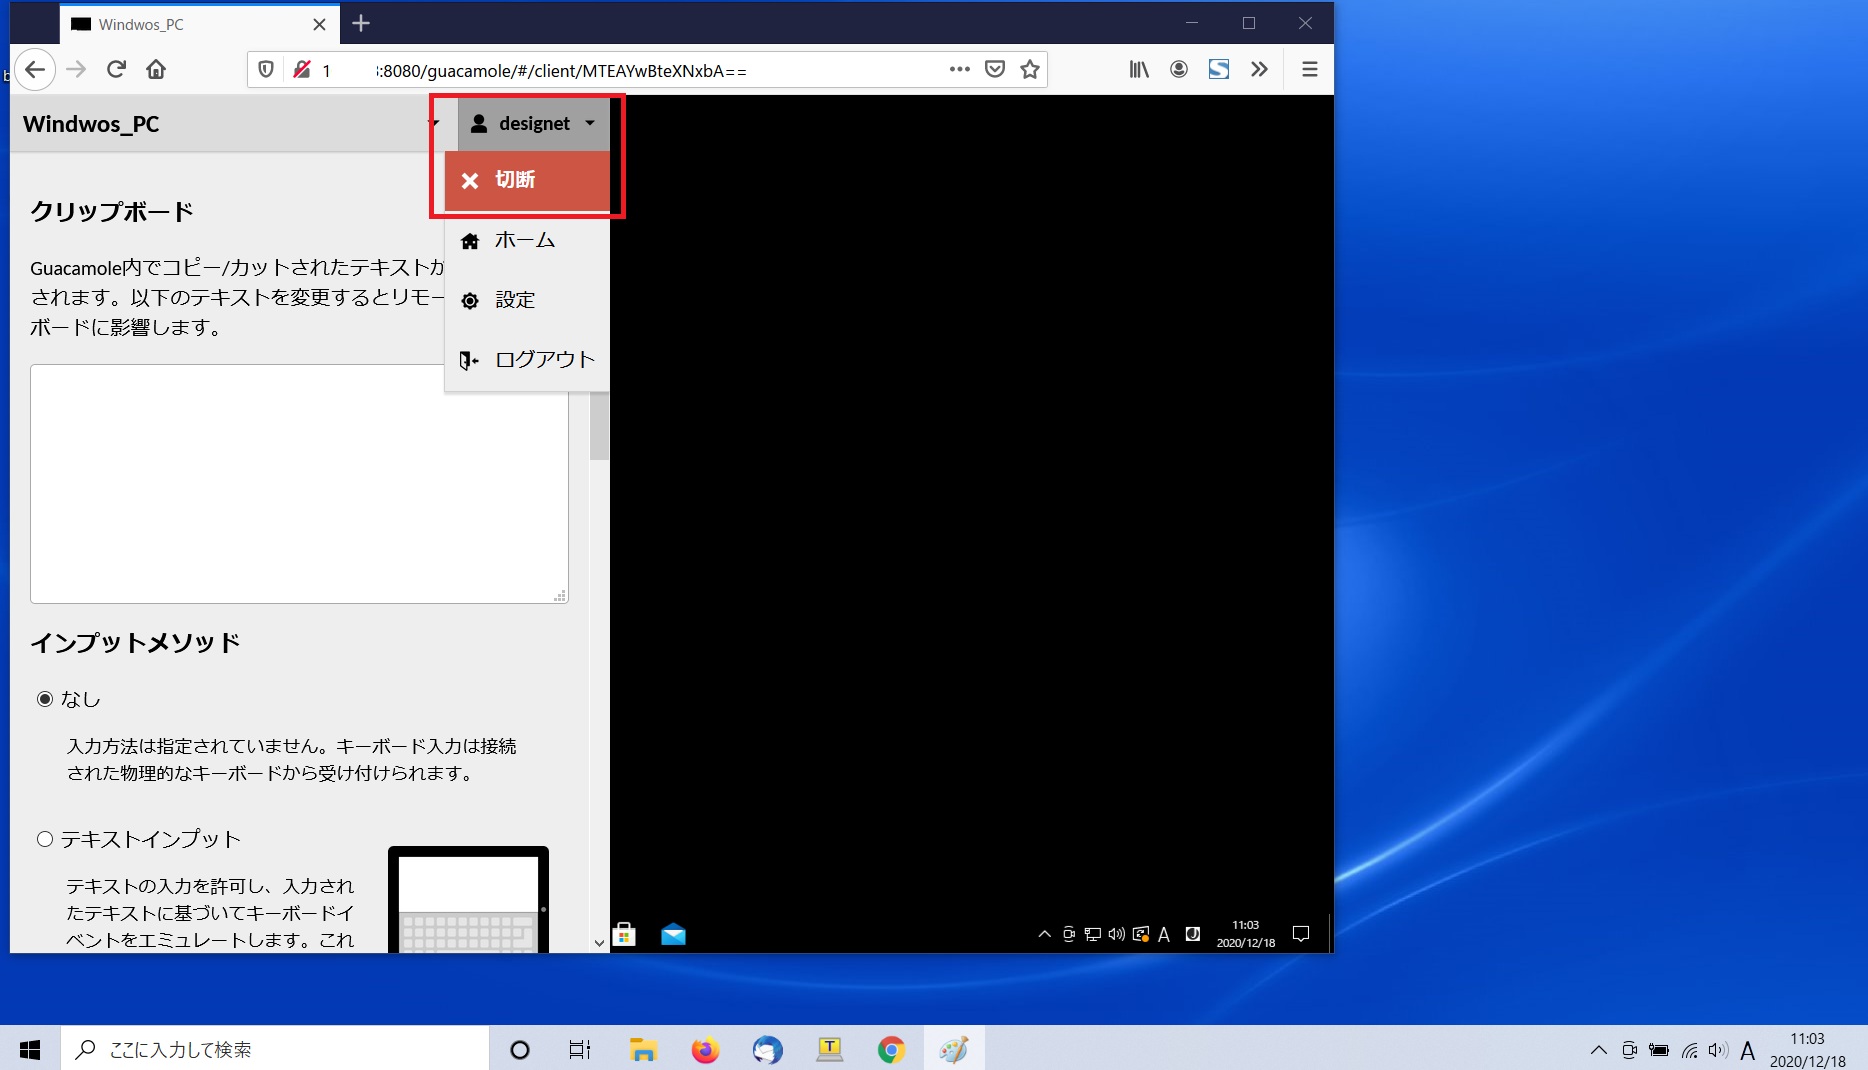This screenshot has width=1868, height=1070.
Task: Click the blue extension icon in toolbar
Action: pyautogui.click(x=1219, y=69)
